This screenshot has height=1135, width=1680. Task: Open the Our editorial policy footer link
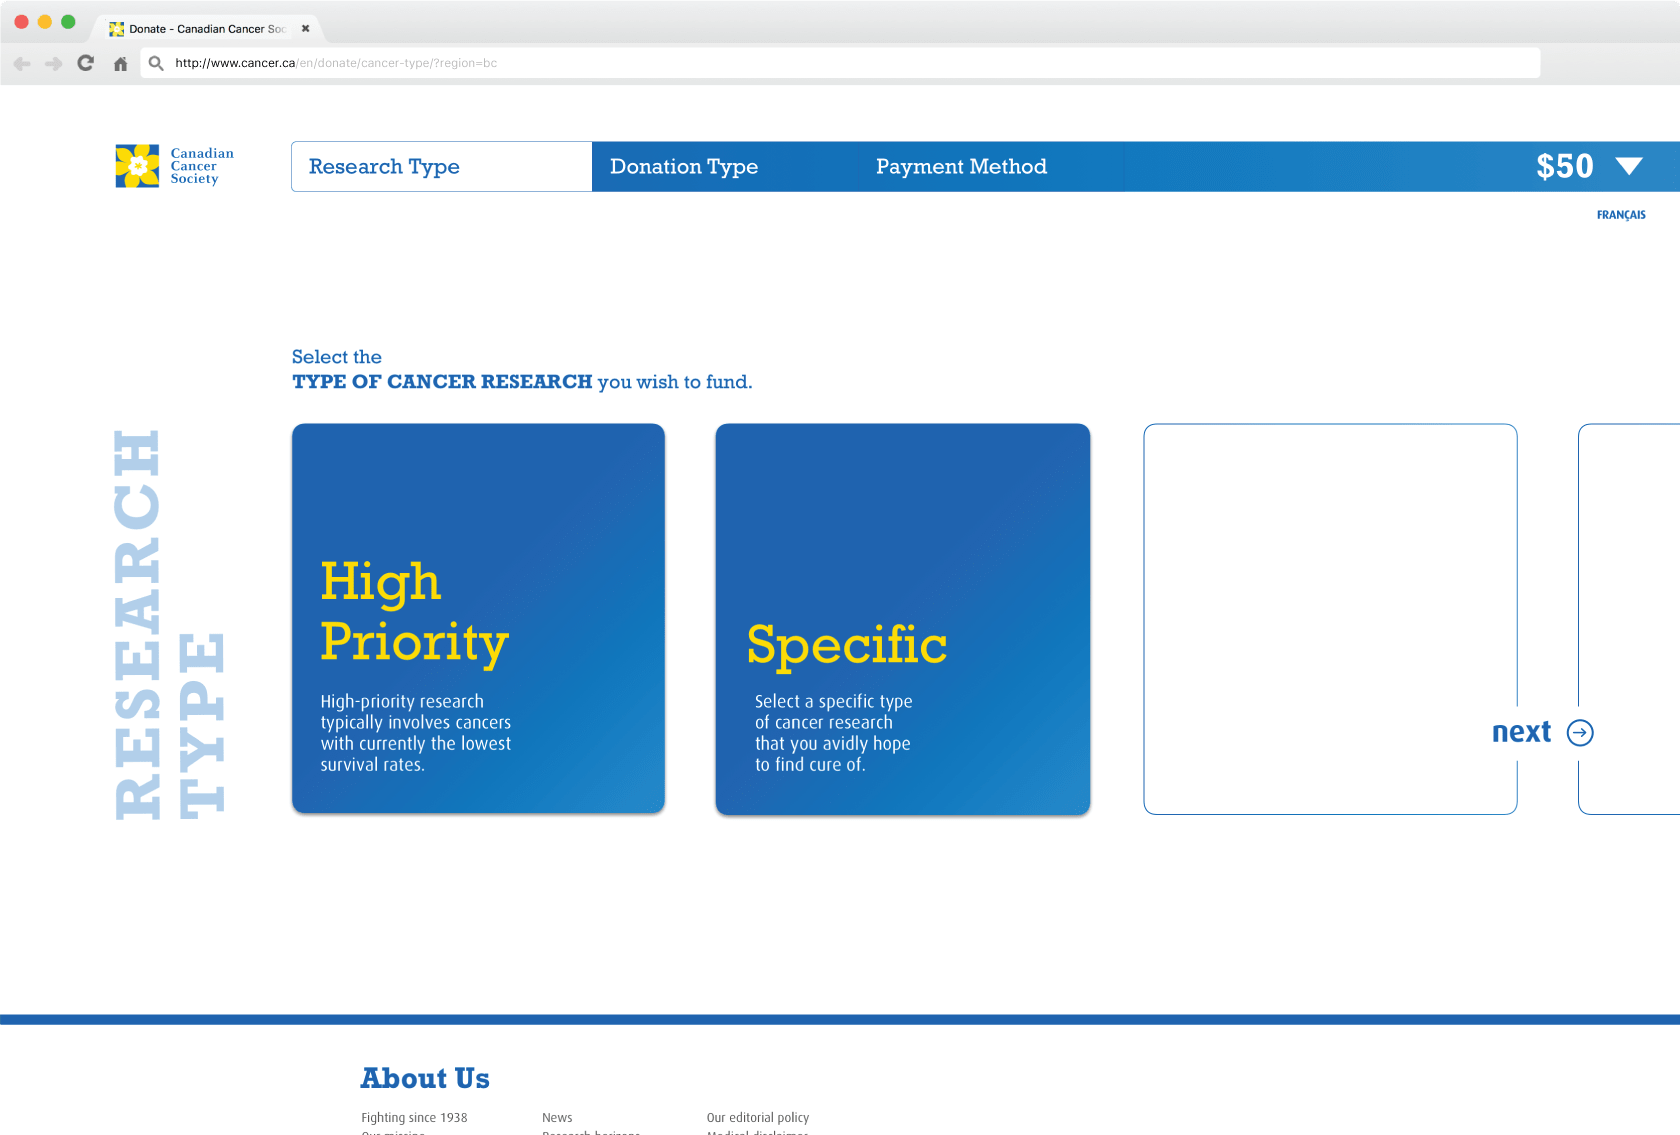(758, 1118)
